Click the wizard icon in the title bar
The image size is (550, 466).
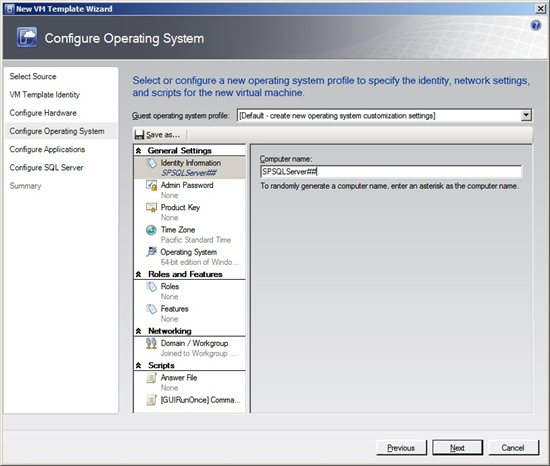(x=10, y=9)
